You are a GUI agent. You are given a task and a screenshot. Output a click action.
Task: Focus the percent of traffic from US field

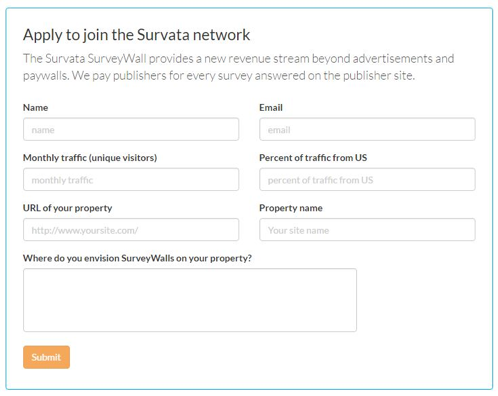367,180
